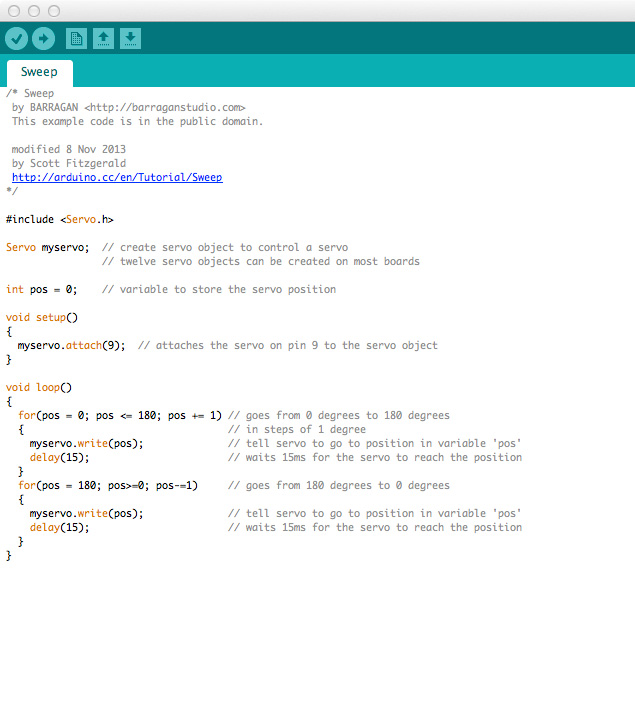Screen dimensions: 635x712
Task: Click the '// in steps of 1 degree' comment
Action: tap(297, 430)
